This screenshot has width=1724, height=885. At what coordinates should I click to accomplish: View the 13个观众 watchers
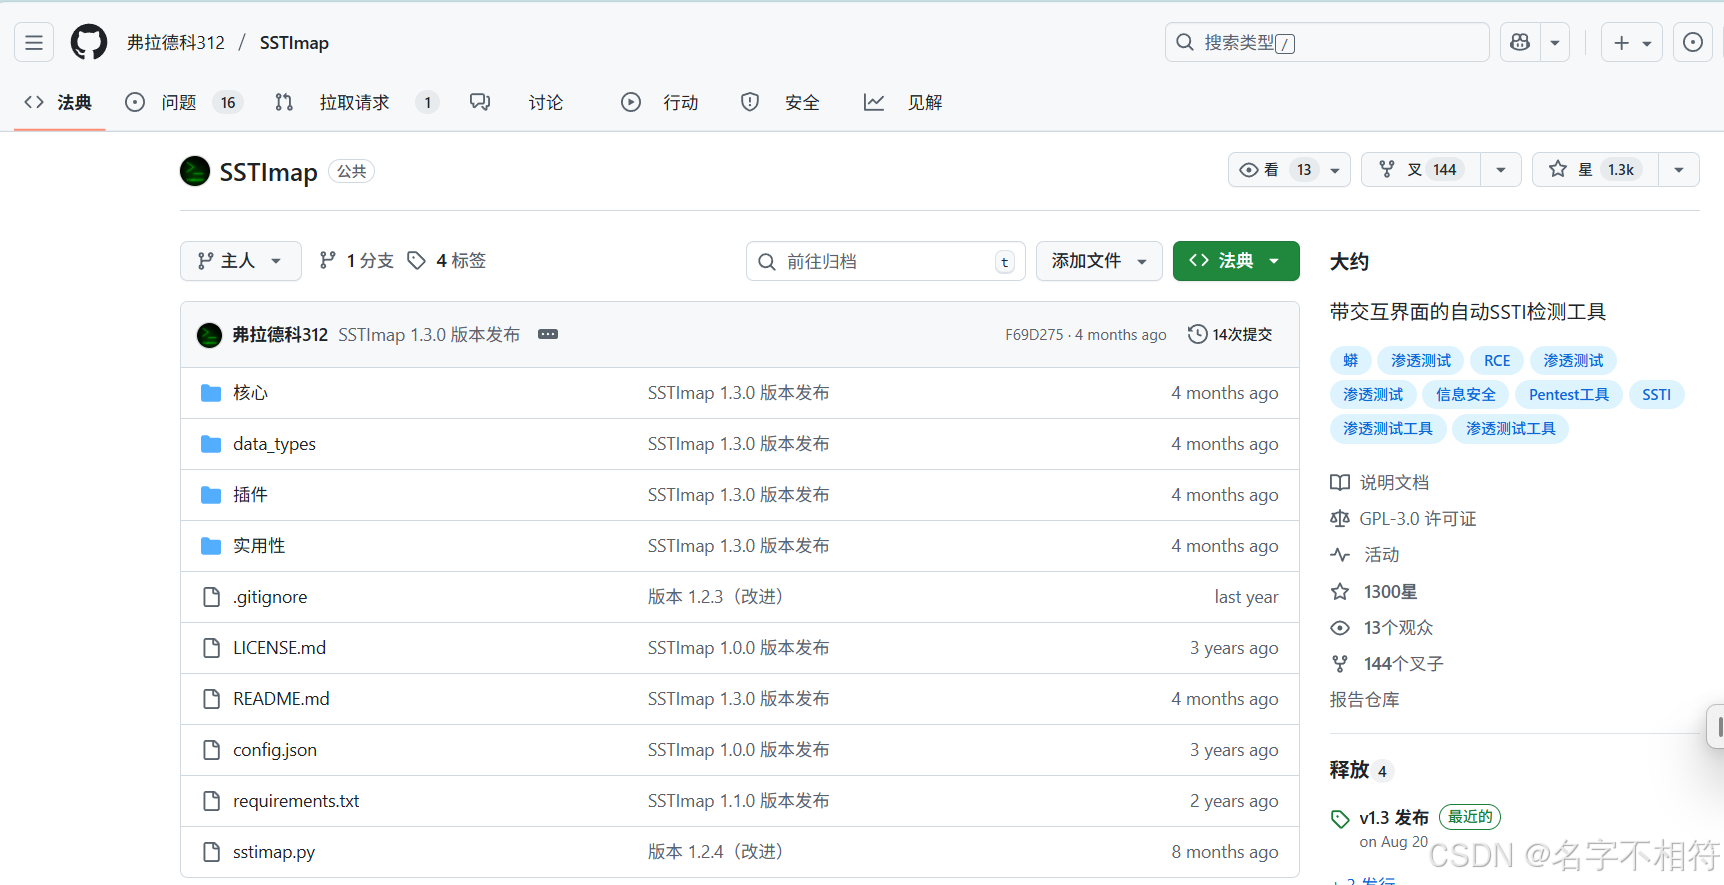(x=1382, y=628)
